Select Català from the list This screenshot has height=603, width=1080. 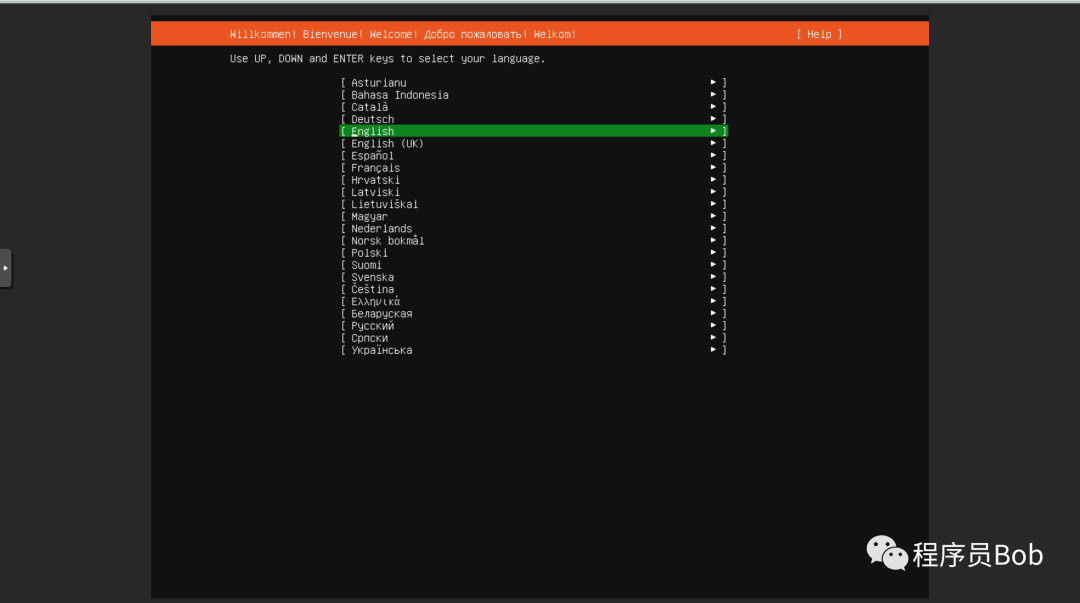(x=534, y=107)
